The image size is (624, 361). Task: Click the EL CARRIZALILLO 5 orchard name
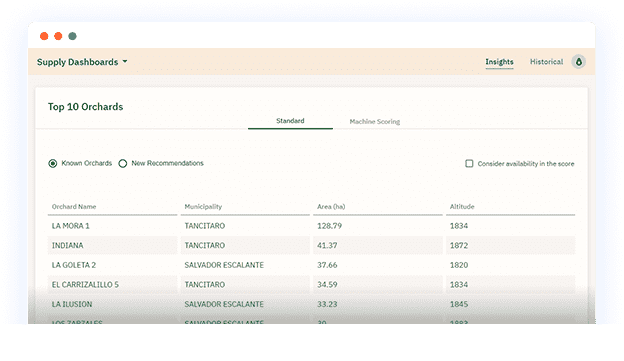point(85,285)
